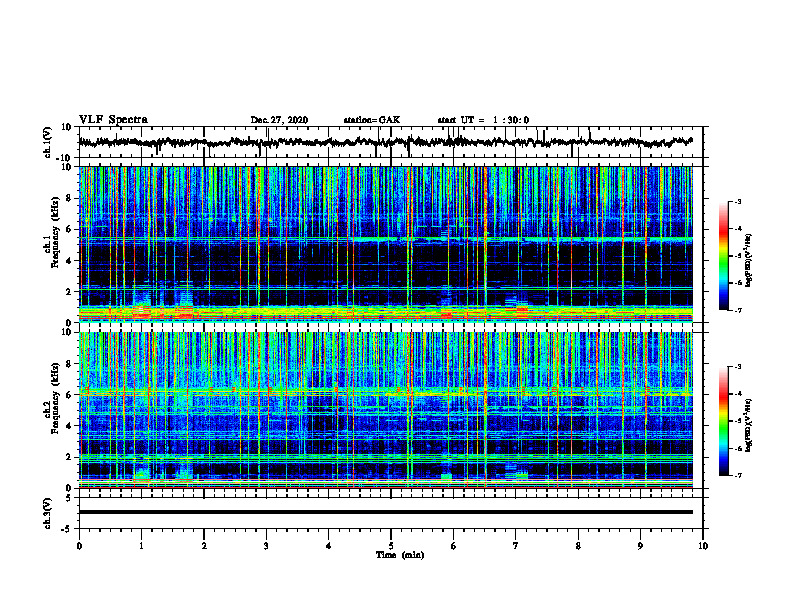The height and width of the screenshot is (612, 792).
Task: Click the "2" tick on the Time axis
Action: [204, 546]
